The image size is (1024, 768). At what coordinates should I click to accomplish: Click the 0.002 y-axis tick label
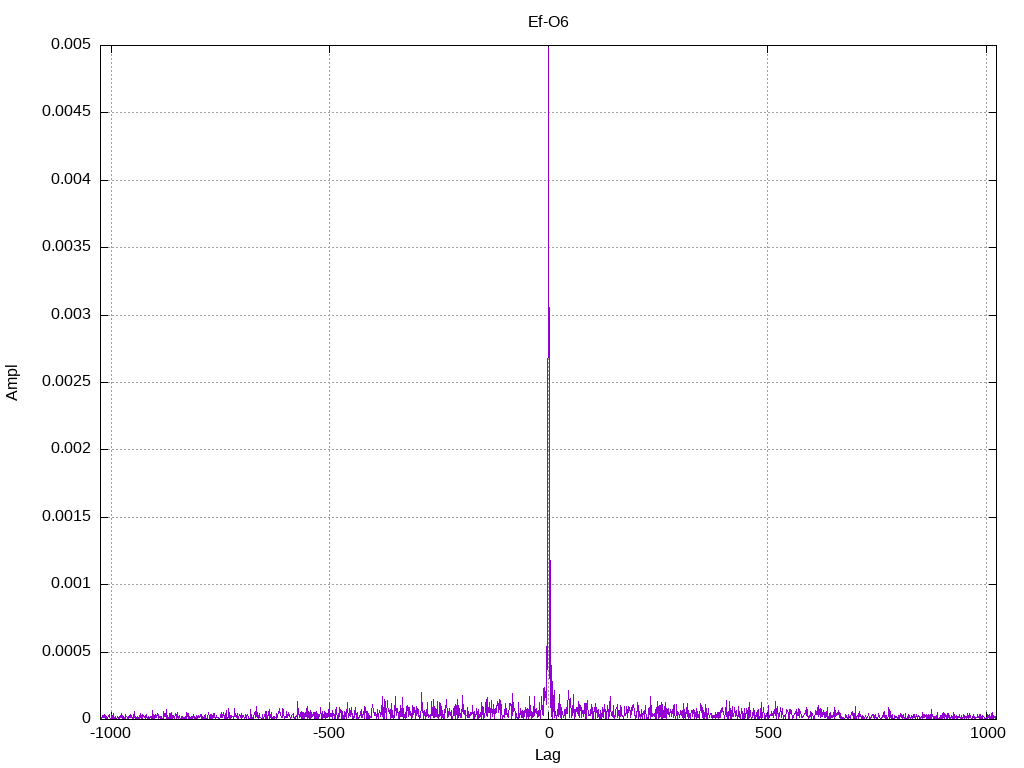pyautogui.click(x=71, y=449)
